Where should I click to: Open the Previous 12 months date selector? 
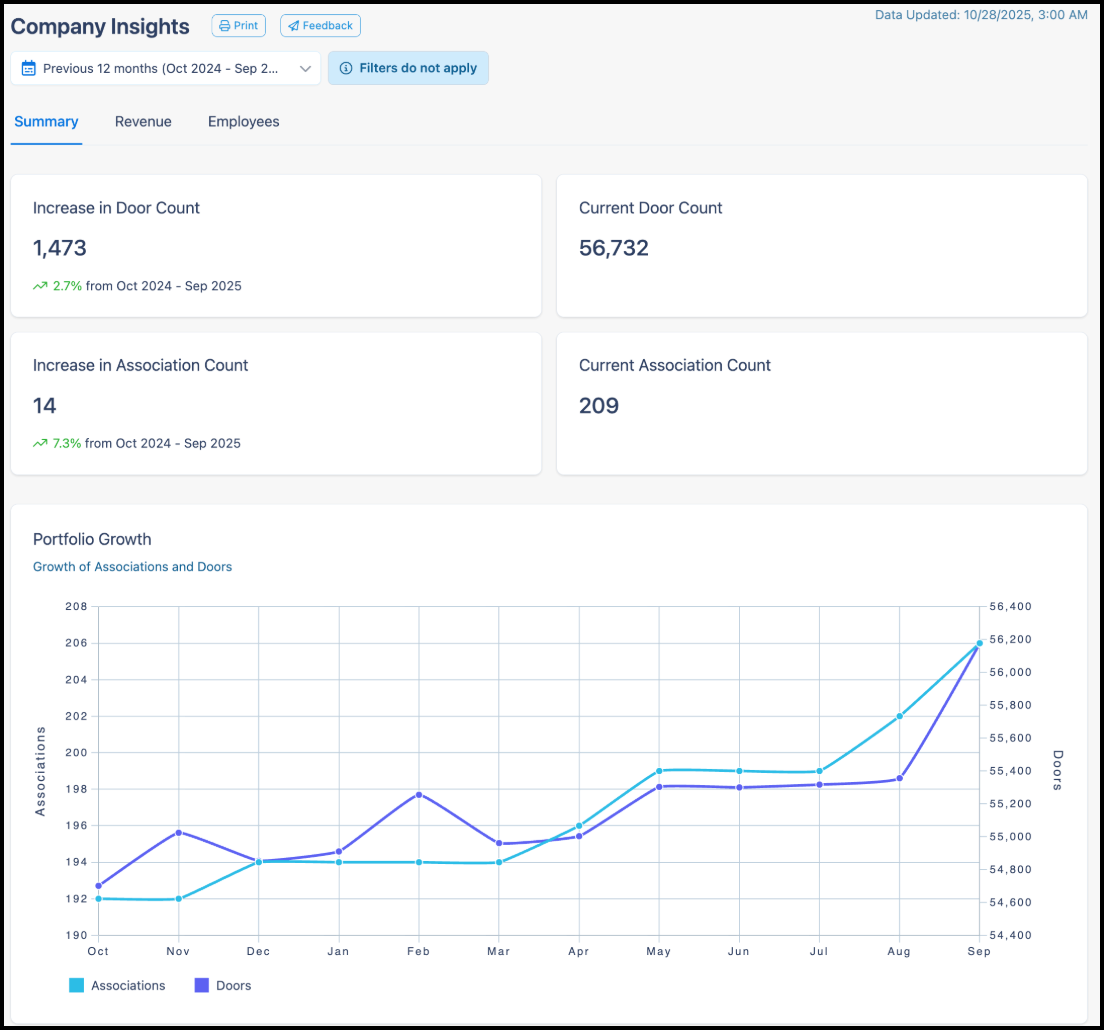(x=165, y=68)
